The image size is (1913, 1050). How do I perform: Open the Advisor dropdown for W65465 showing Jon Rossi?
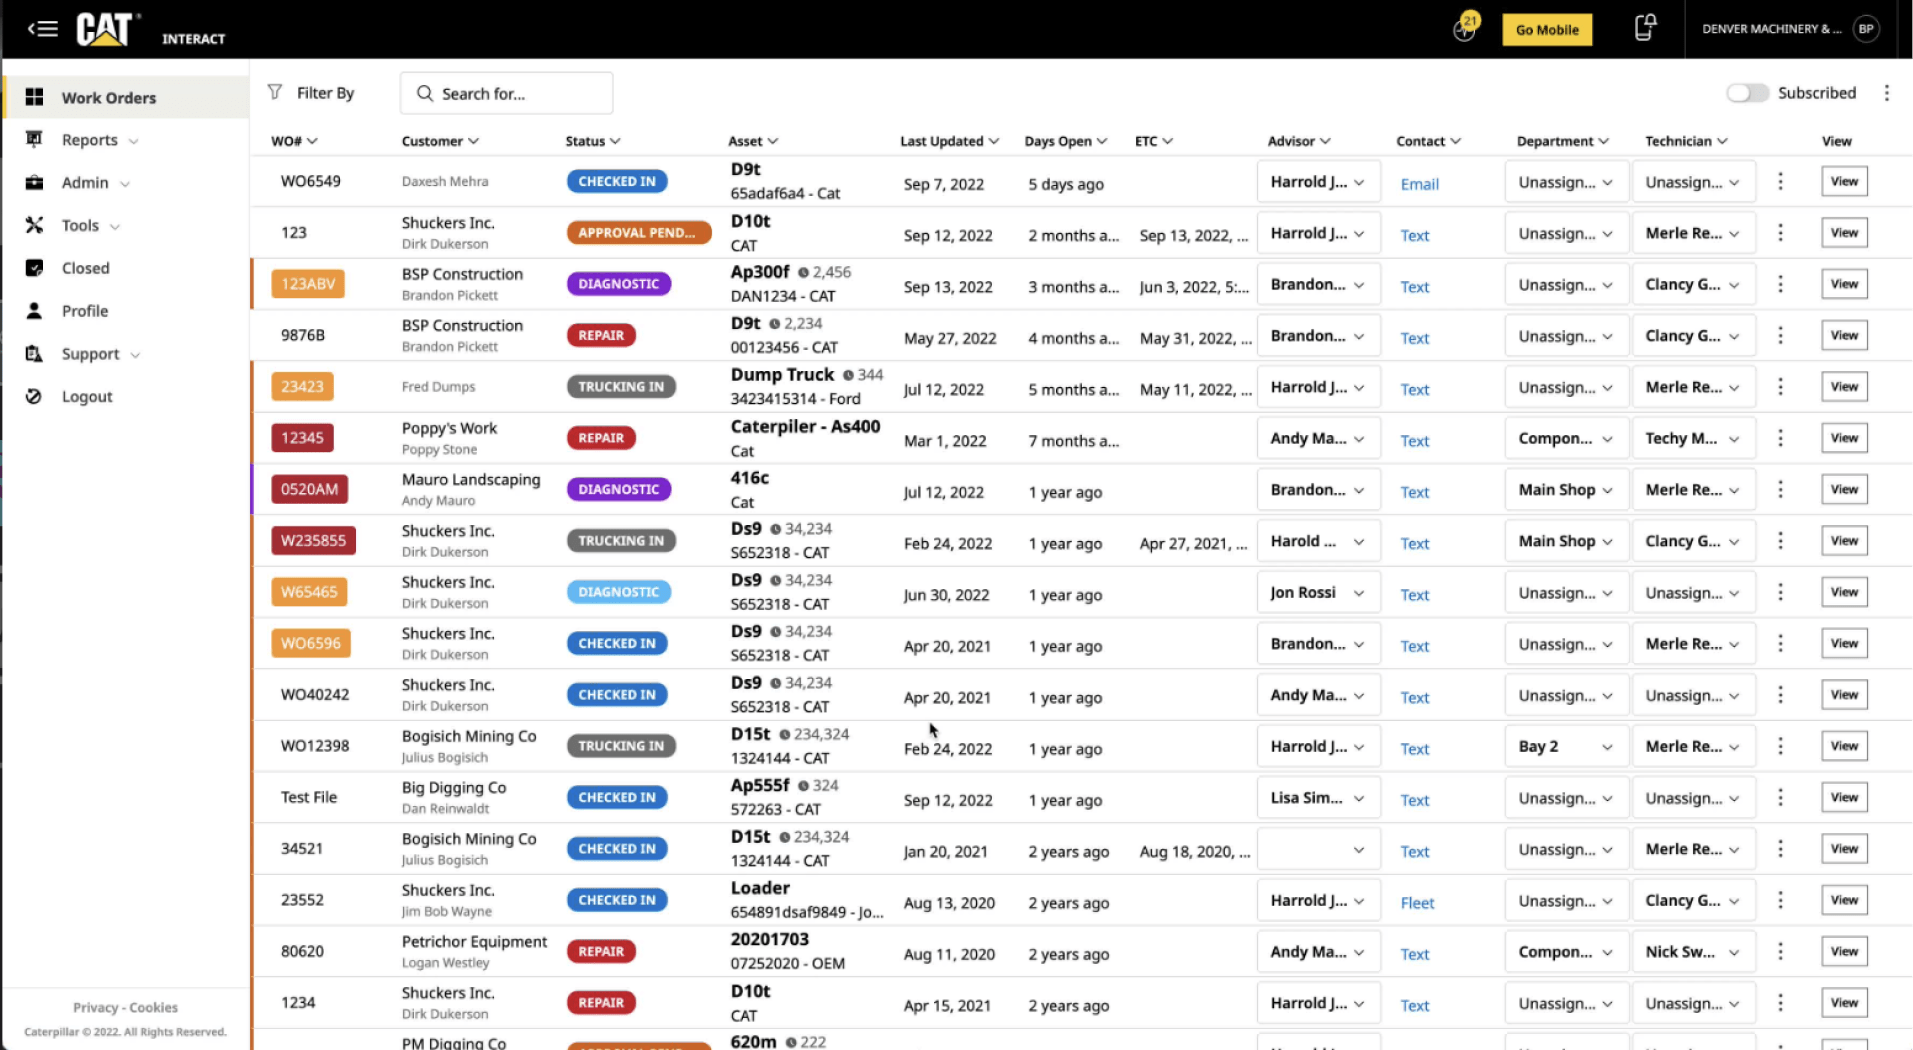coord(1318,592)
